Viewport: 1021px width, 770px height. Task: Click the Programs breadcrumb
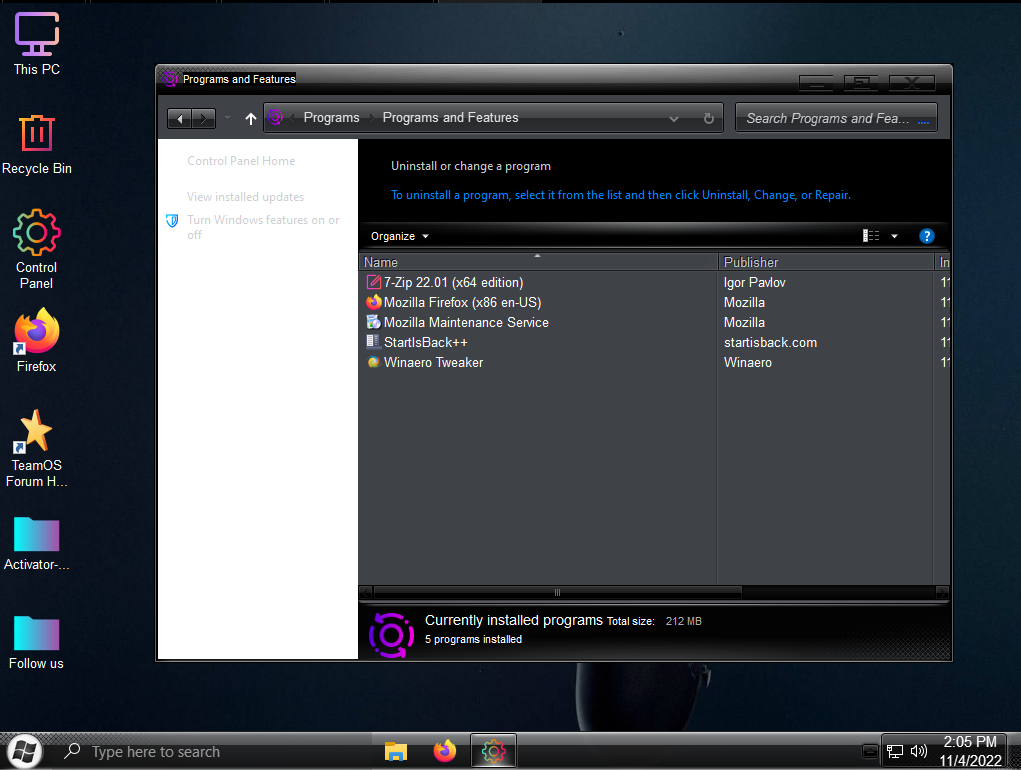coord(331,118)
